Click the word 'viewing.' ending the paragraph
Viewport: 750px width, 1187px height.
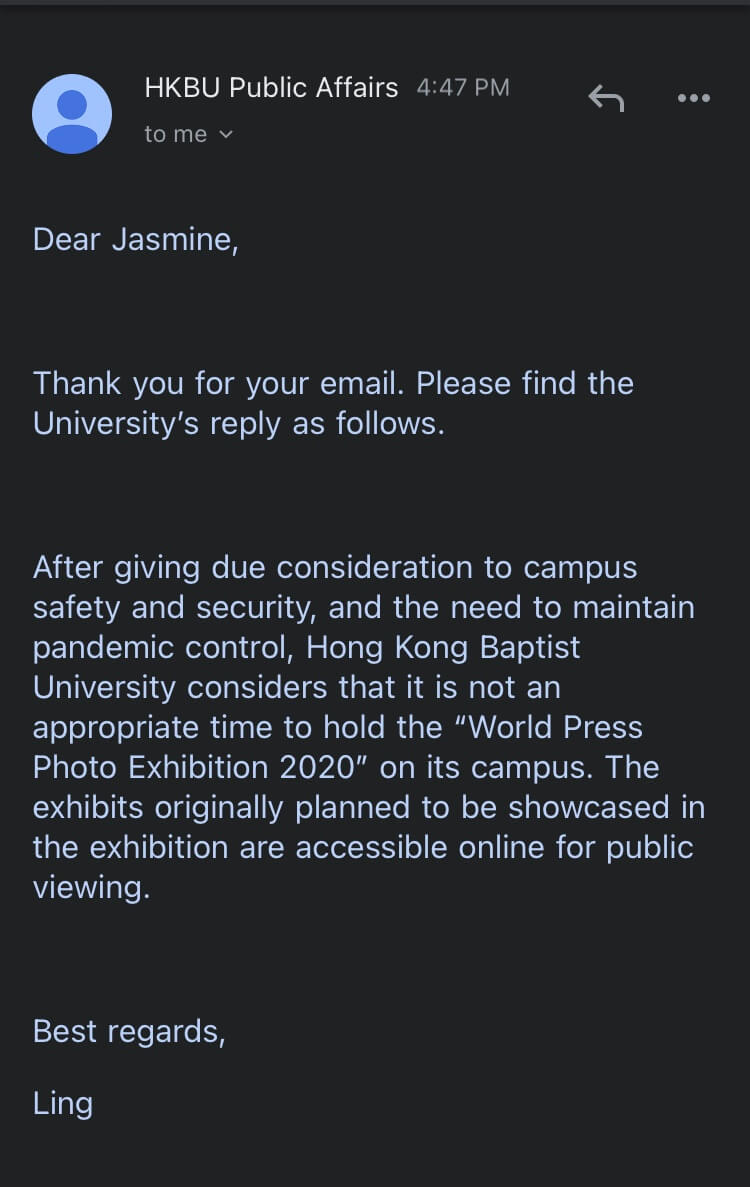tap(92, 887)
